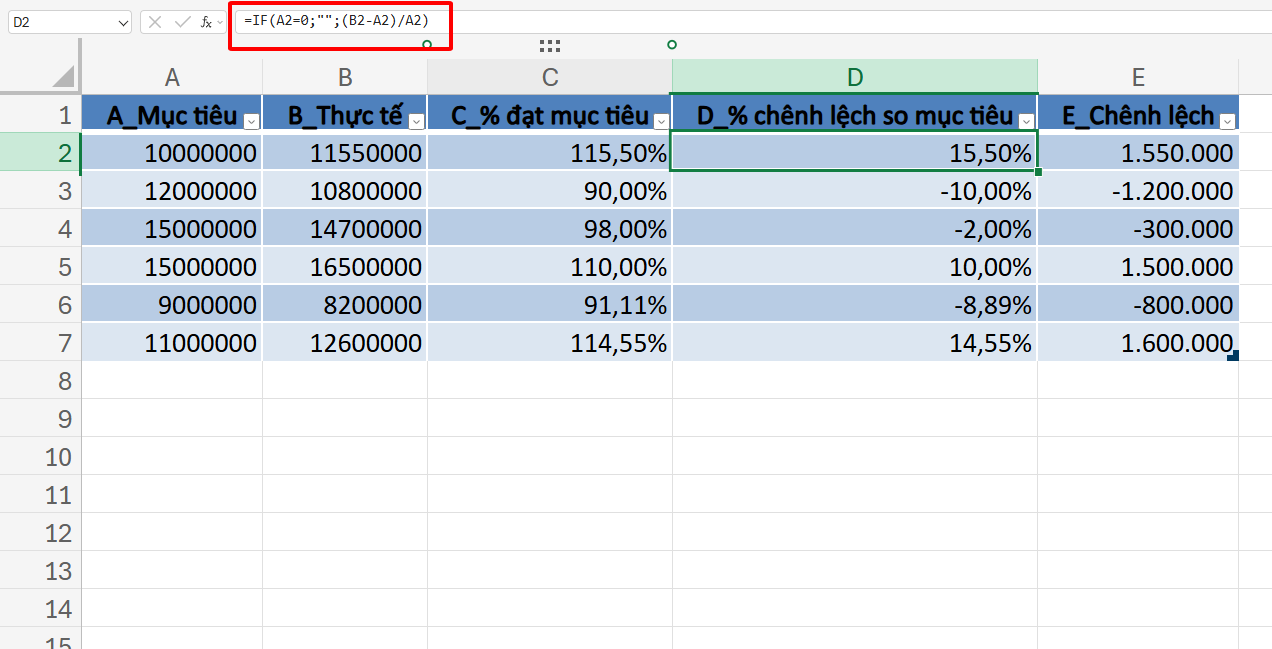Viewport: 1272px width, 649px height.
Task: Open the Insert Function fx icon
Action: (206, 21)
